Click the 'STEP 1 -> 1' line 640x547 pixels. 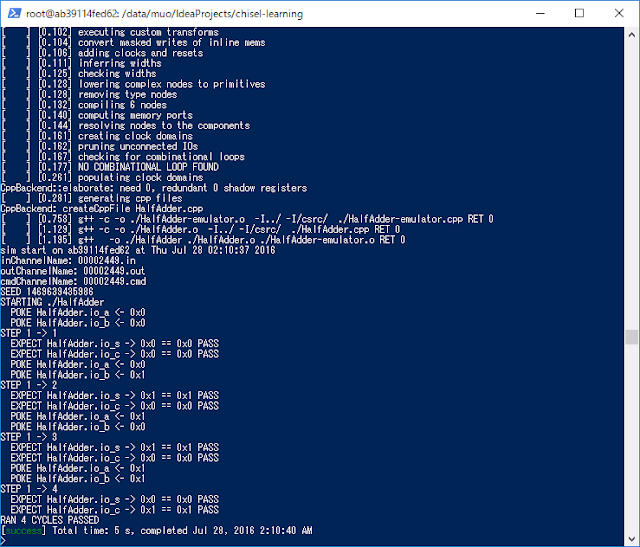29,334
